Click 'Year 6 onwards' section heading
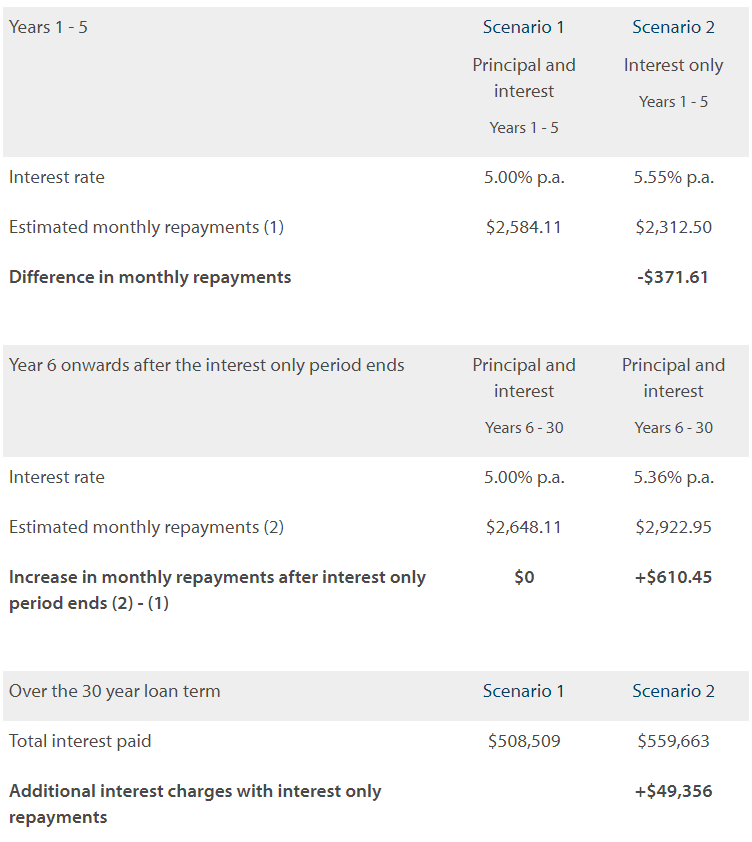This screenshot has height=842, width=752. 207,365
